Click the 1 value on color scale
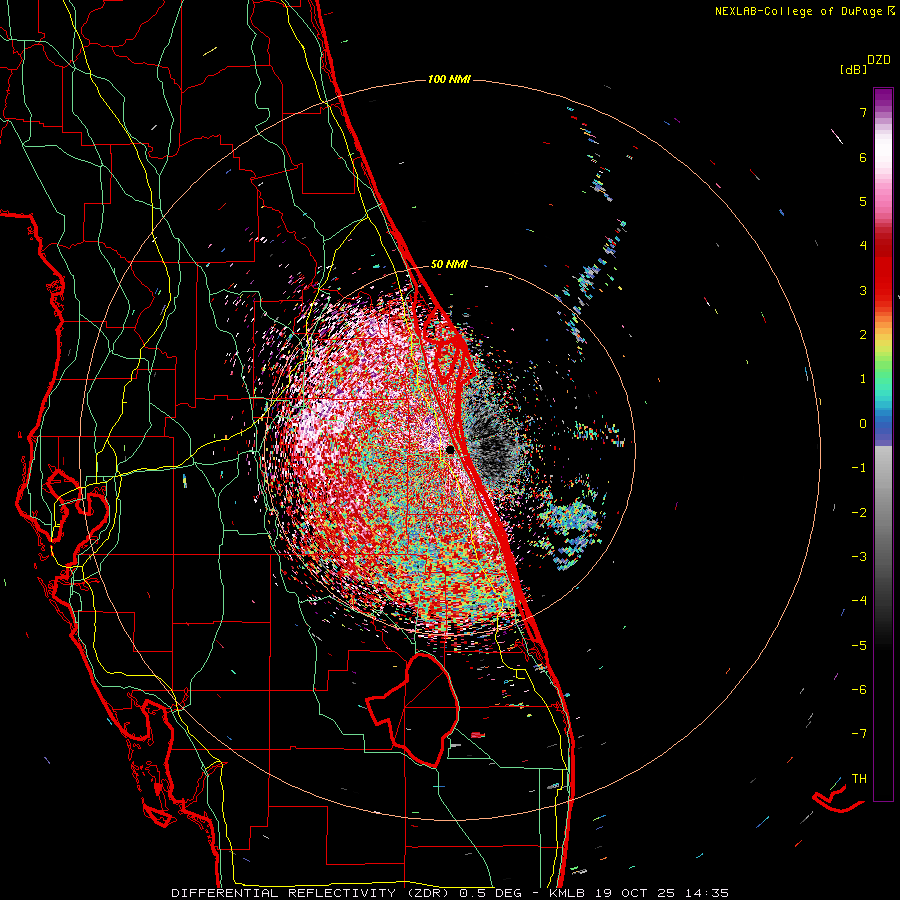900x900 pixels. coord(863,379)
